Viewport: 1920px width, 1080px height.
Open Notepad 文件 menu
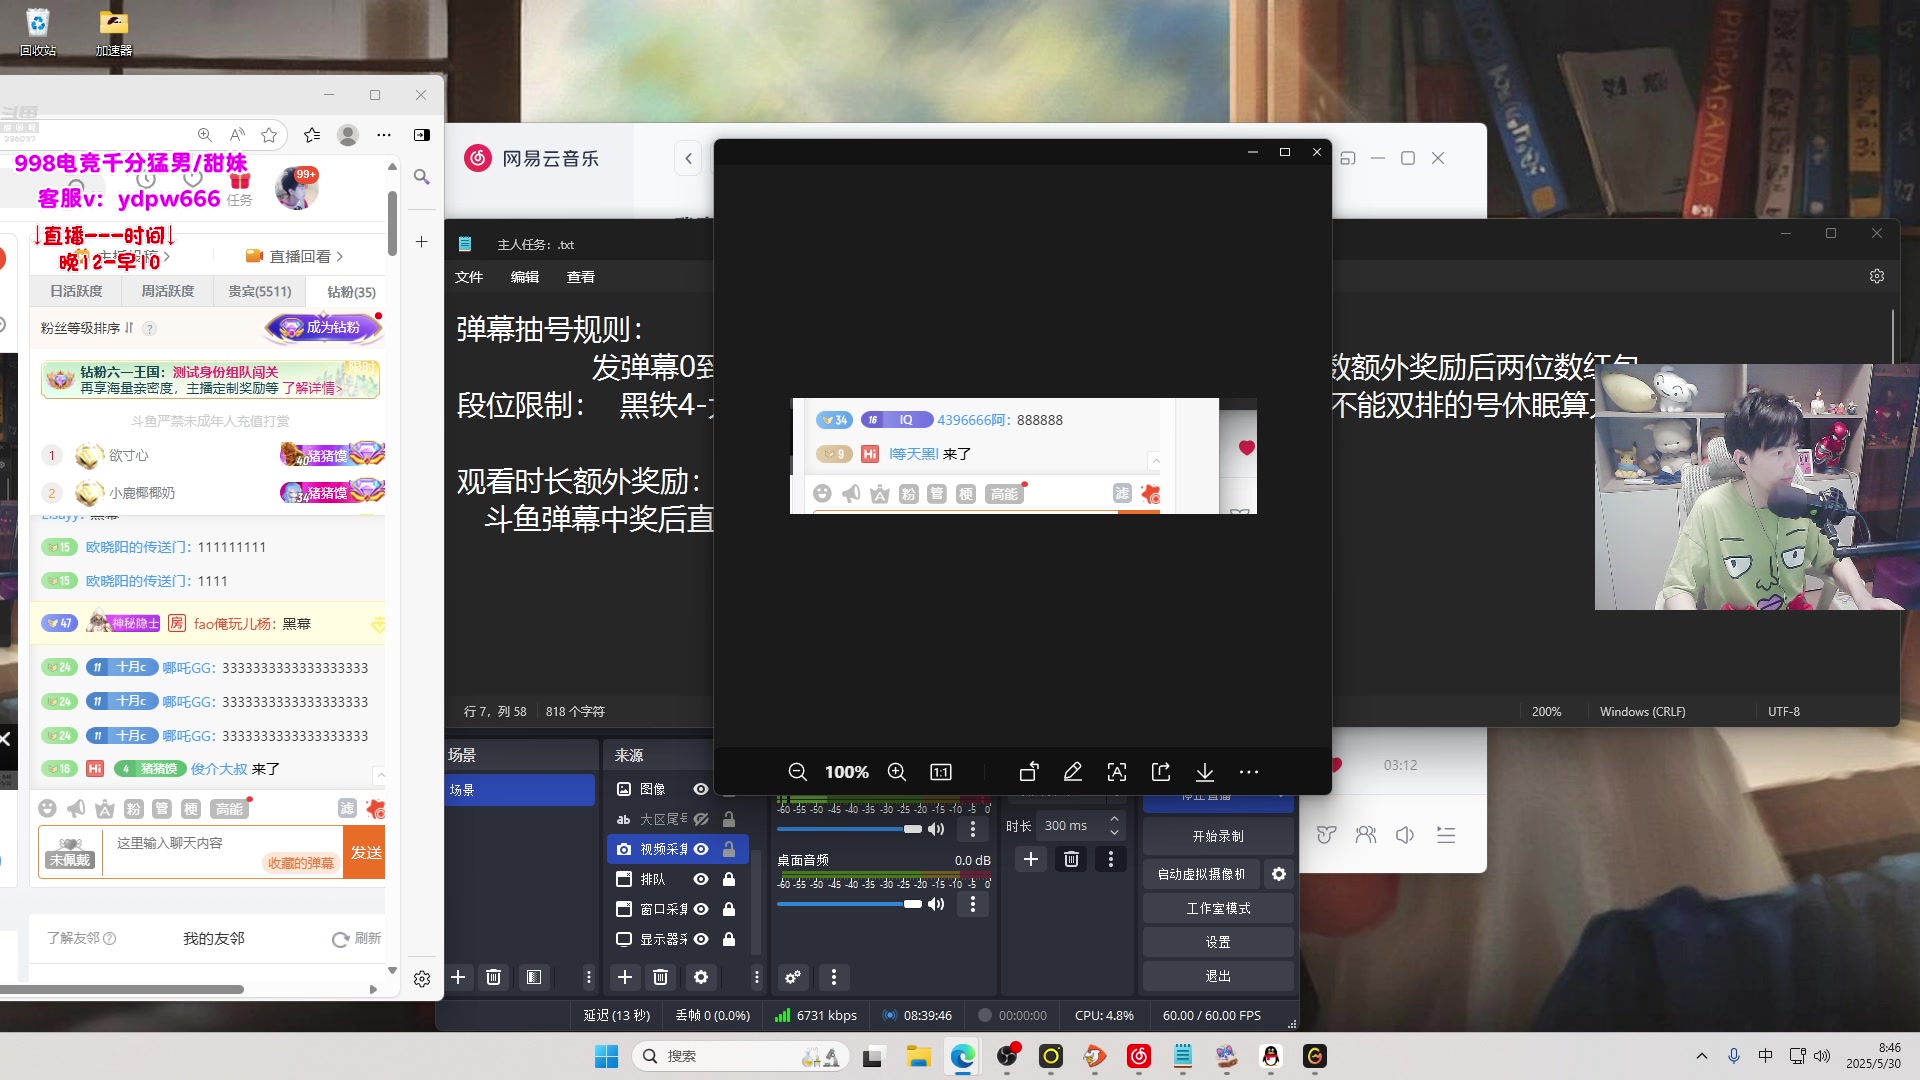[x=469, y=277]
